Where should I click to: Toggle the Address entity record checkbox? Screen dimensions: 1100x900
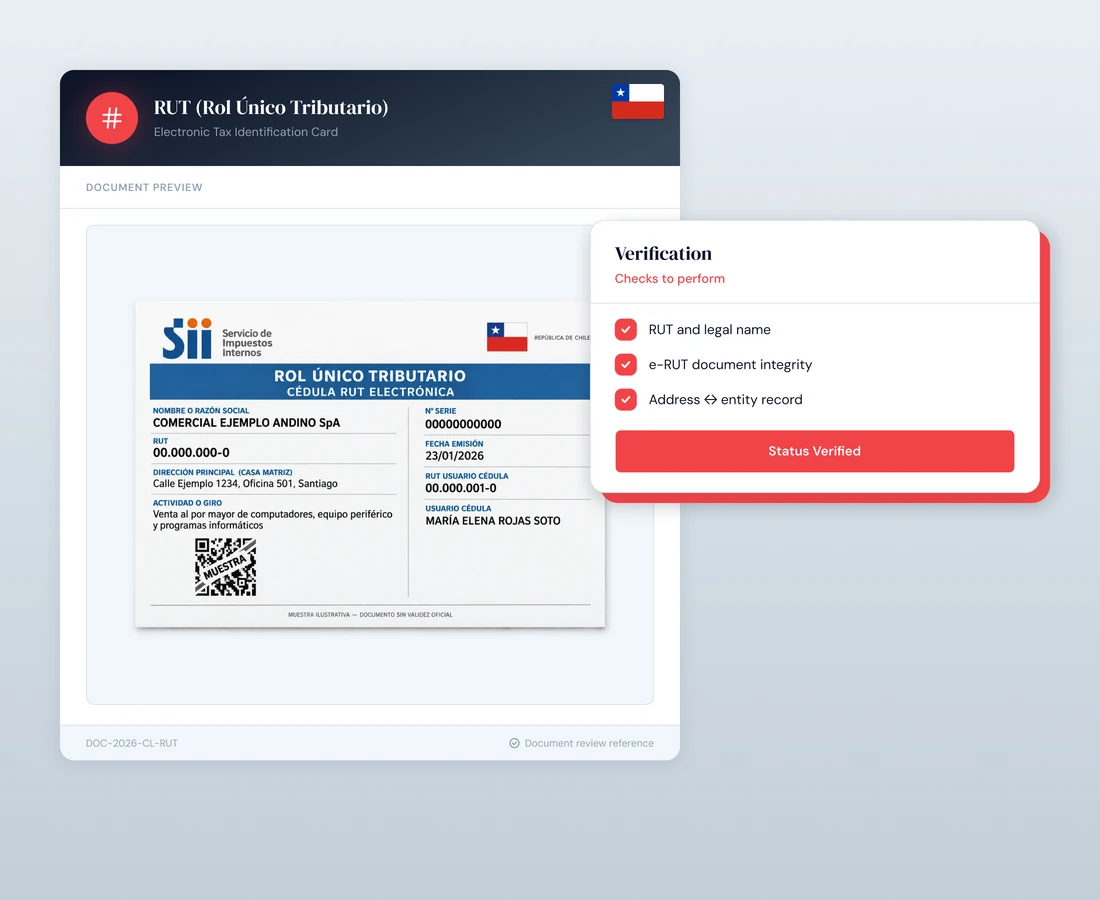point(626,400)
